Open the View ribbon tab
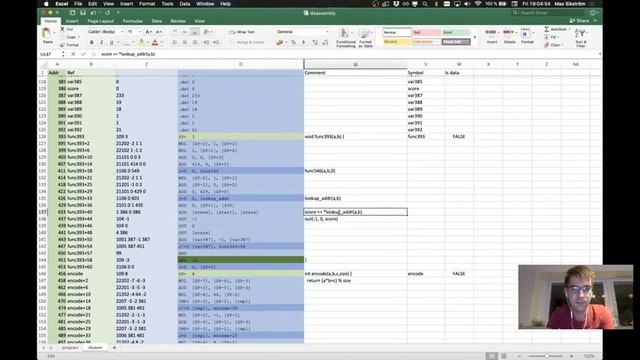640x360 pixels. point(200,21)
